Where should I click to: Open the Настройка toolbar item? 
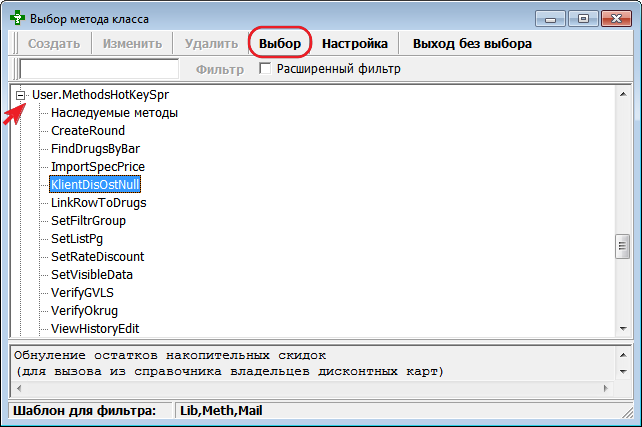click(x=354, y=44)
